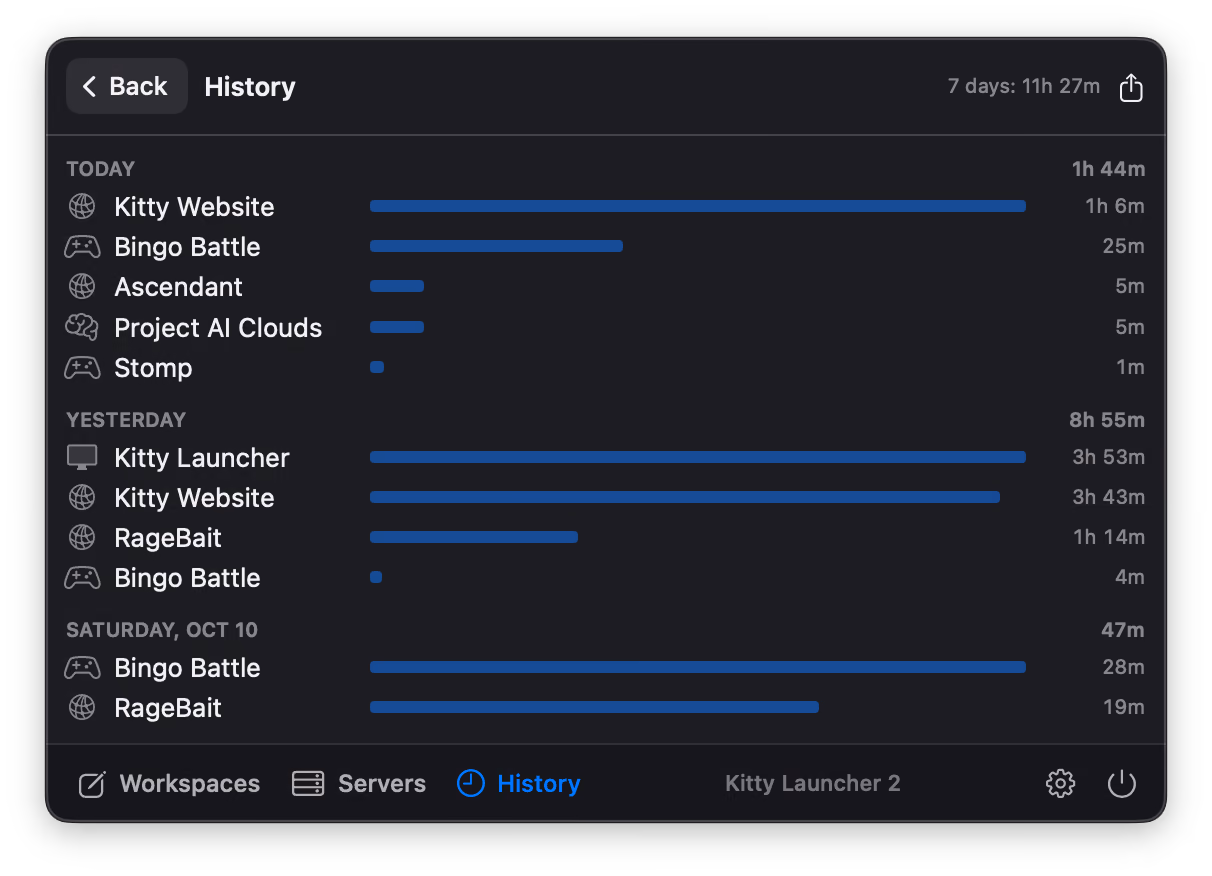
Task: Click globe icon beside yesterday's Kitty Website
Action: [82, 498]
